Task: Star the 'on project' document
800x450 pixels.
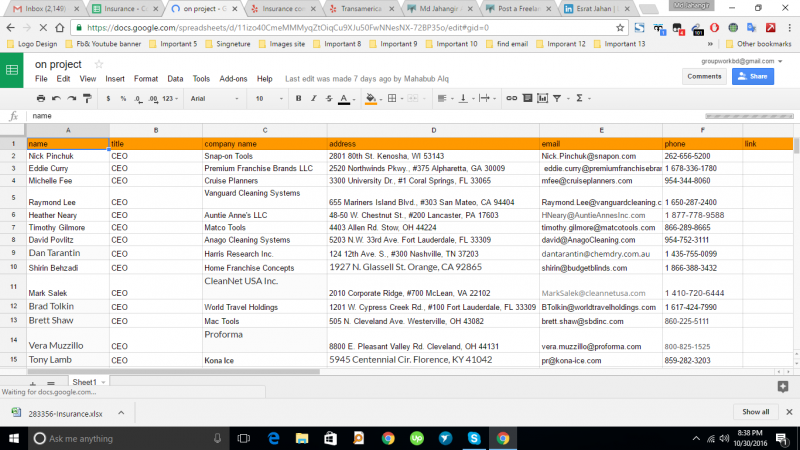Action: (99, 64)
